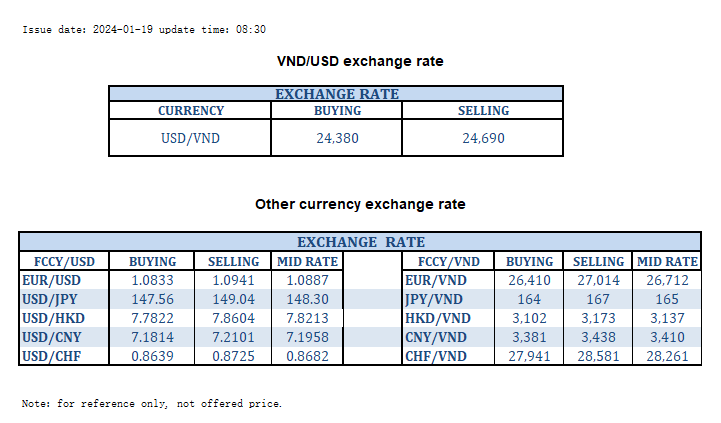The width and height of the screenshot is (721, 423).
Task: Click the "VND/USD exchange rate" heading
Action: [x=360, y=61]
